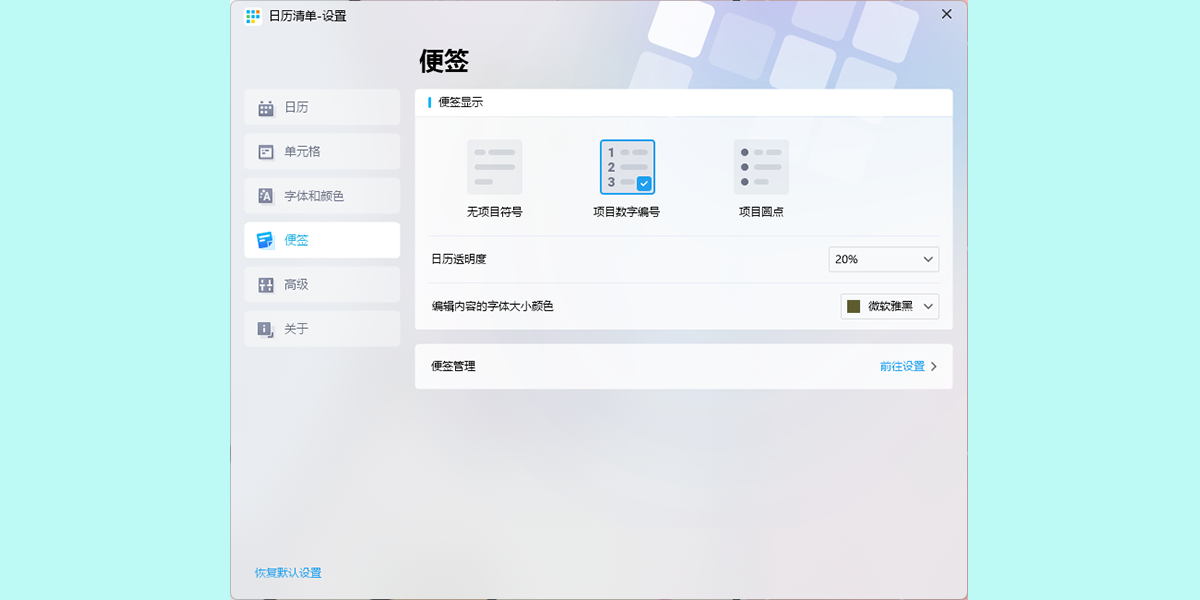Open the 日历 settings tab

[322, 107]
